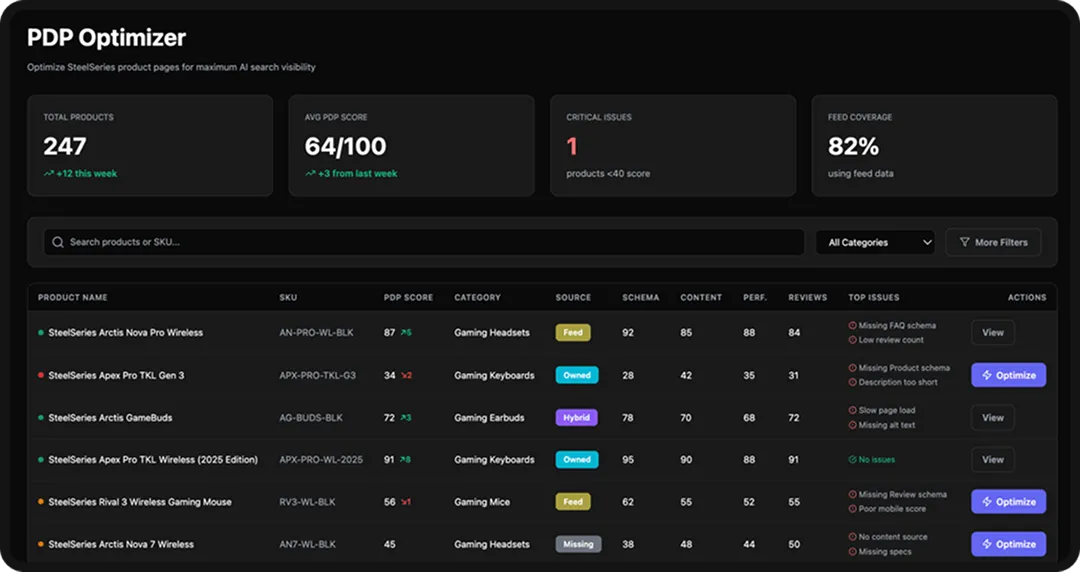The image size is (1080, 572).
Task: Click warning icon beside Missing FAQ schema
Action: [853, 325]
